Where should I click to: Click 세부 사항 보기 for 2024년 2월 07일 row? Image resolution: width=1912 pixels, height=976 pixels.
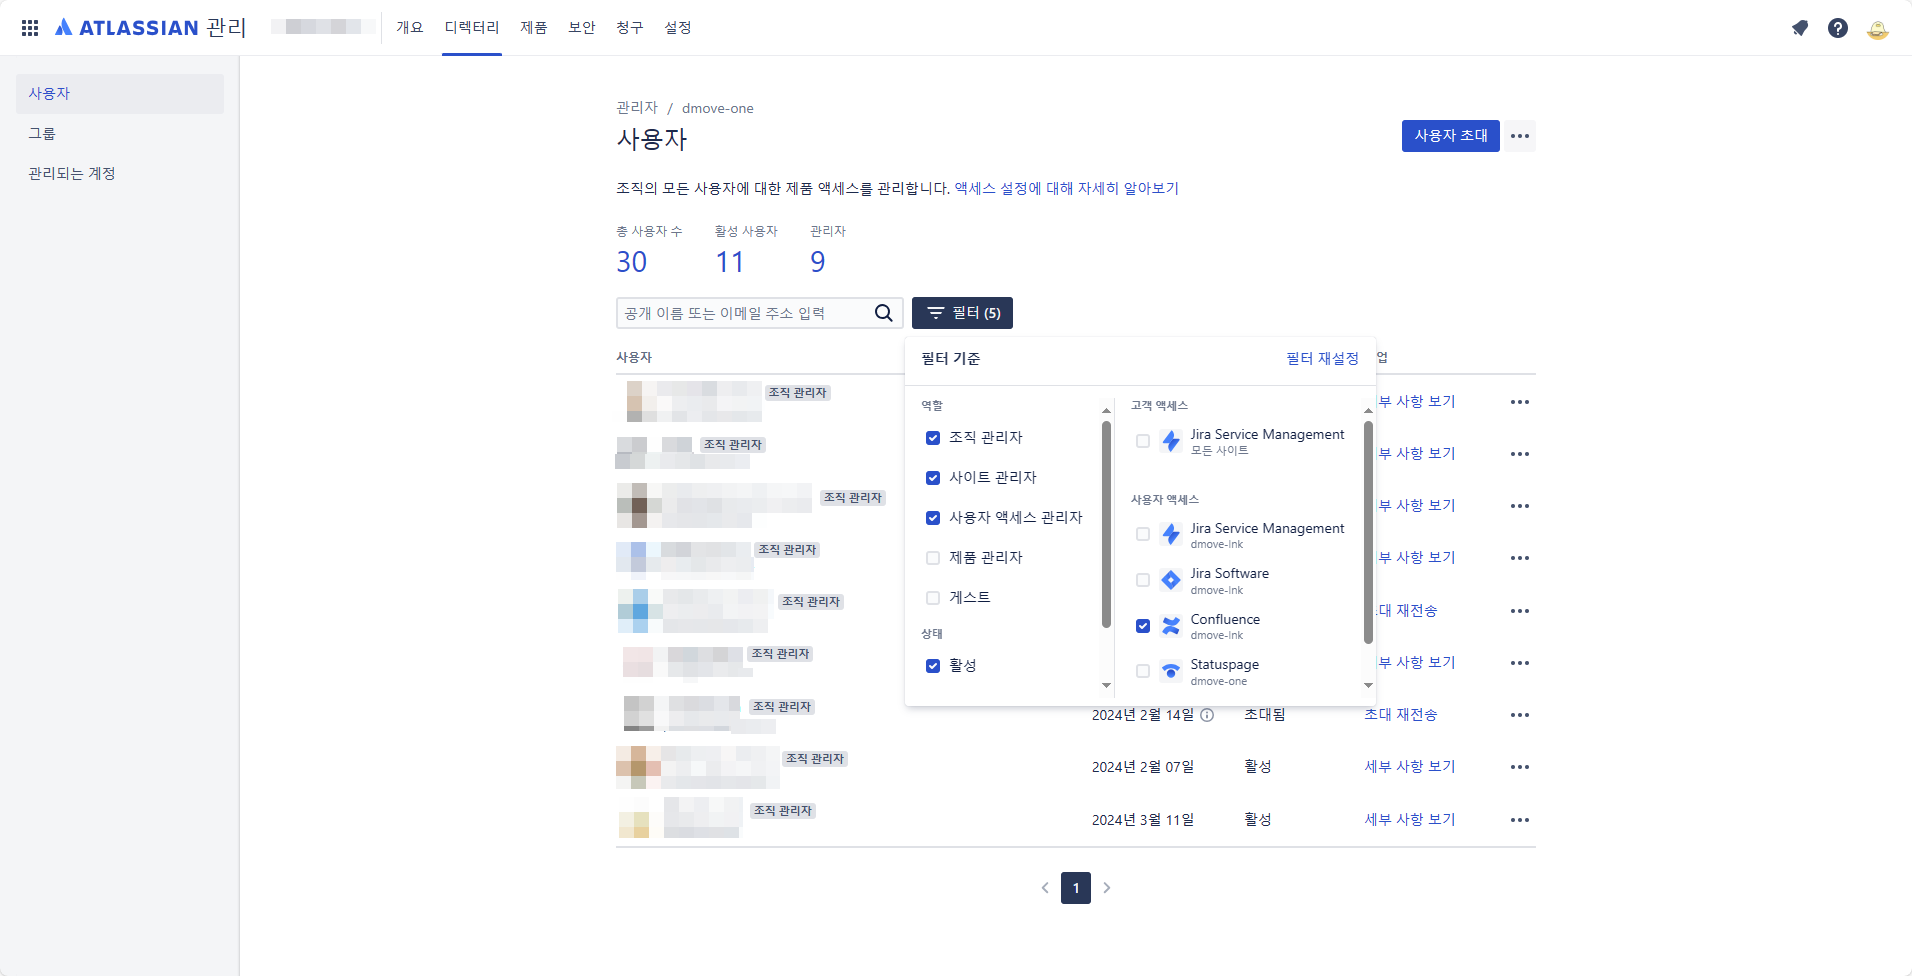point(1410,767)
